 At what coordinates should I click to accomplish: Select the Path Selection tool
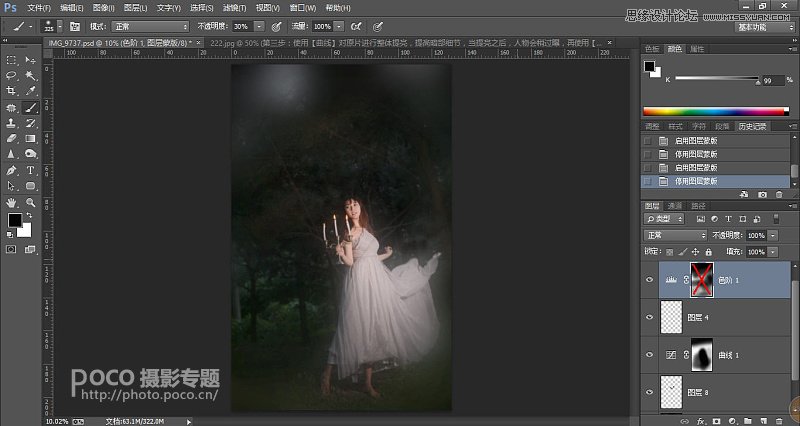tap(11, 186)
